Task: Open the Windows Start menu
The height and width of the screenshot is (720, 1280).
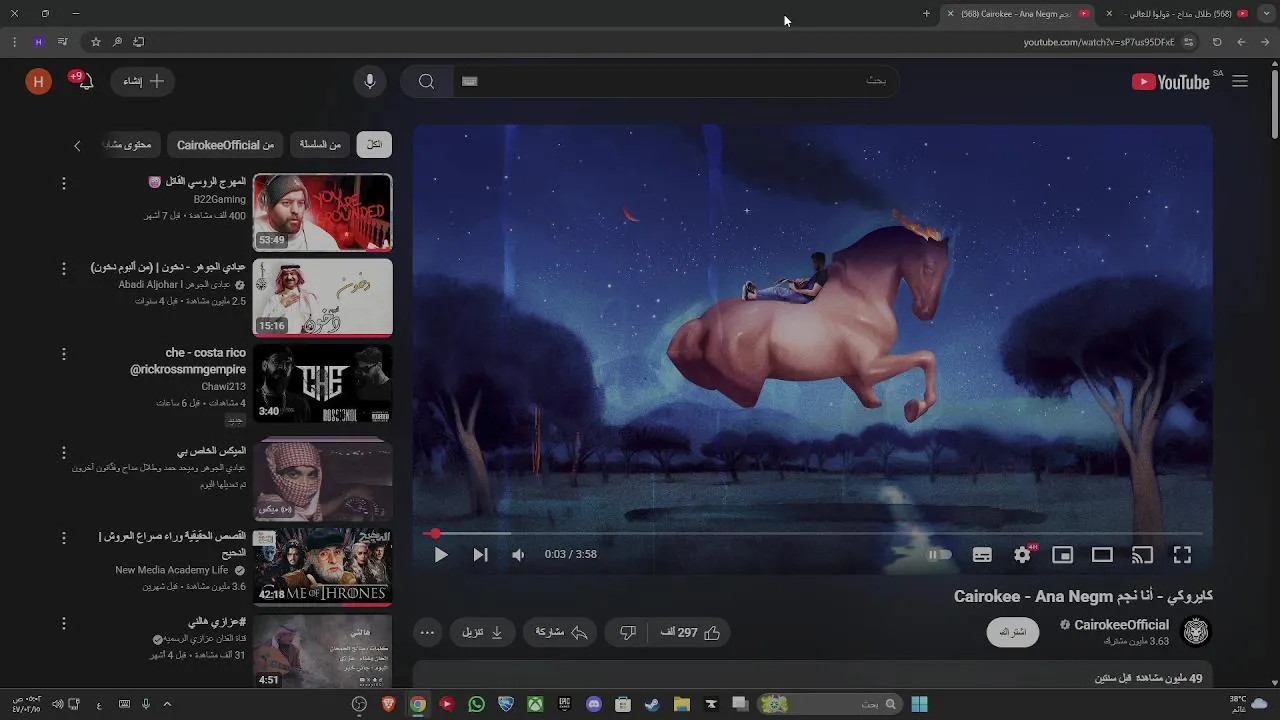Action: click(919, 704)
